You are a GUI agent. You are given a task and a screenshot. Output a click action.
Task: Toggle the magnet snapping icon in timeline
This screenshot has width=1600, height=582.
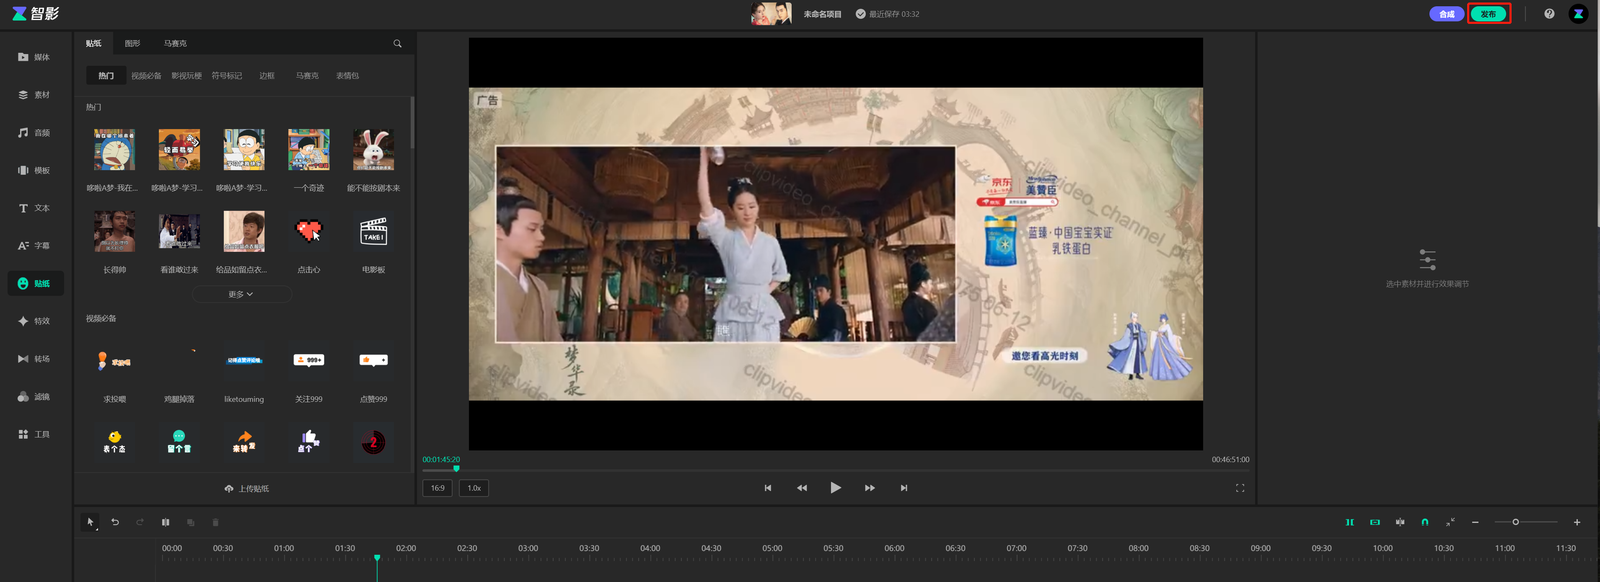point(1425,522)
